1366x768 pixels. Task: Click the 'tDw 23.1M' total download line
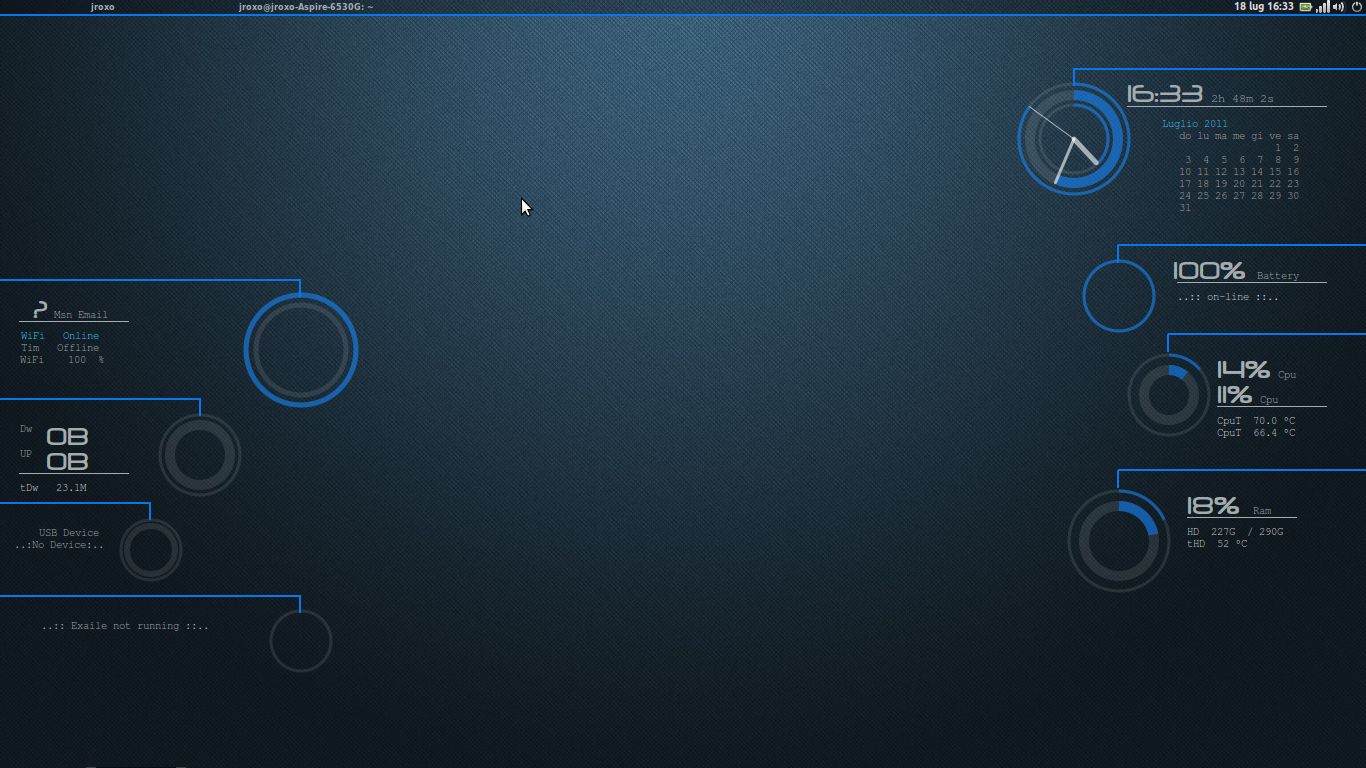[53, 488]
